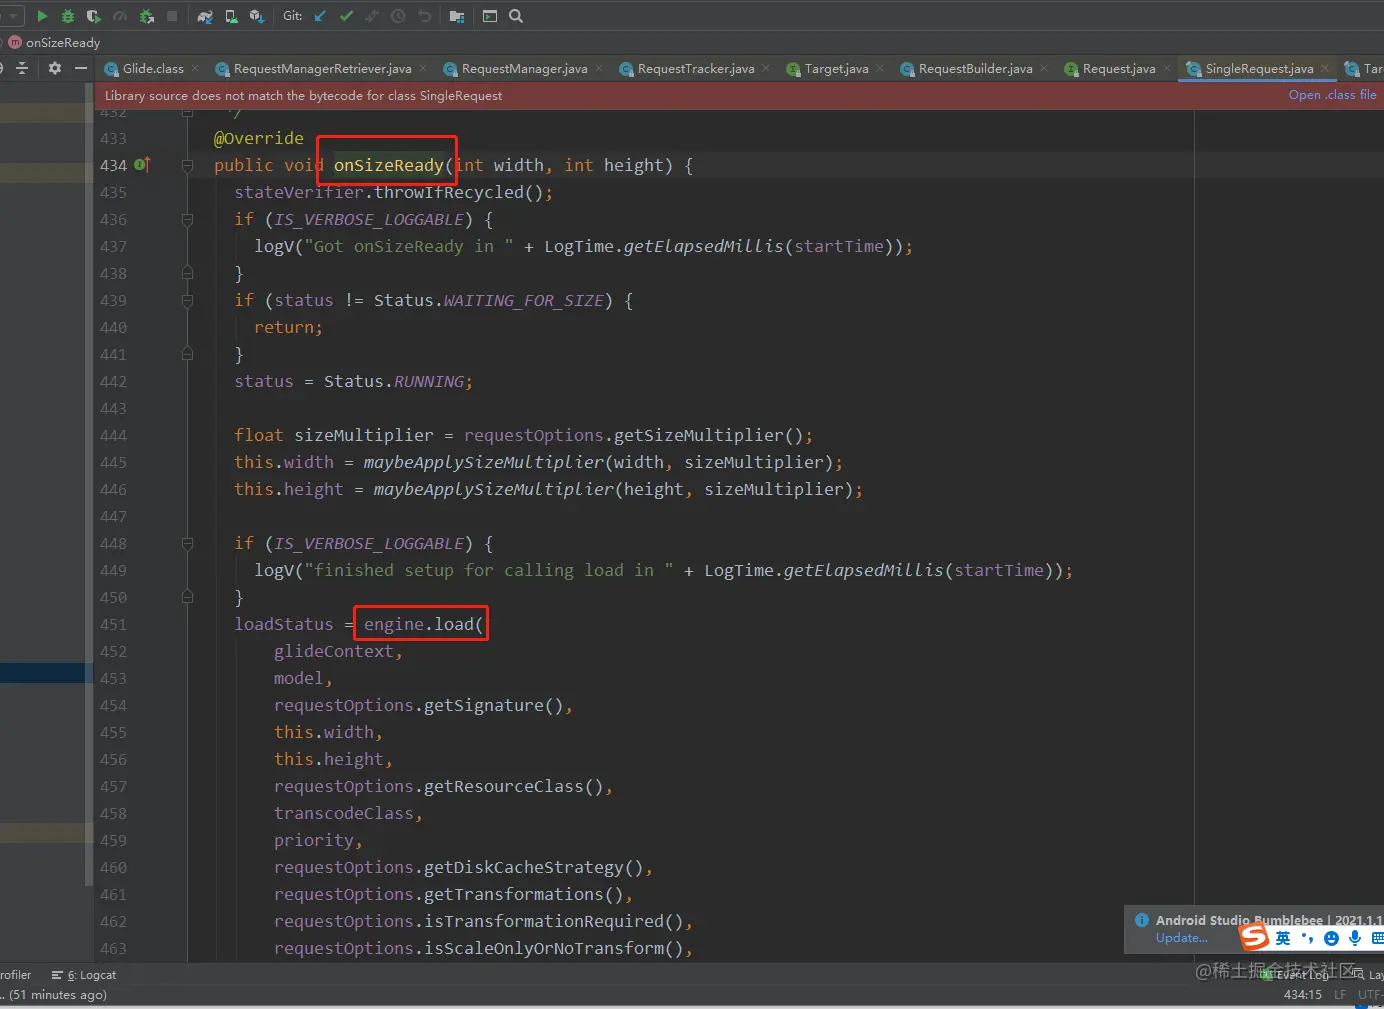Open the Event Log button
Image resolution: width=1384 pixels, height=1009 pixels.
click(x=1296, y=975)
